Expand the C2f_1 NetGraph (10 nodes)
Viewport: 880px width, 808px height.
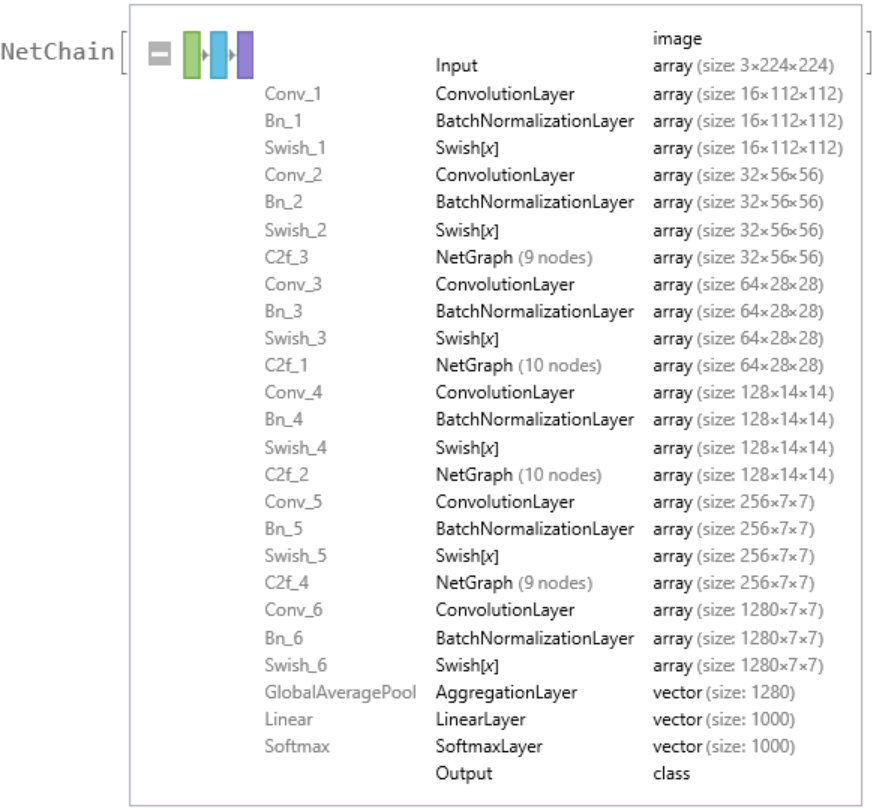[518, 366]
